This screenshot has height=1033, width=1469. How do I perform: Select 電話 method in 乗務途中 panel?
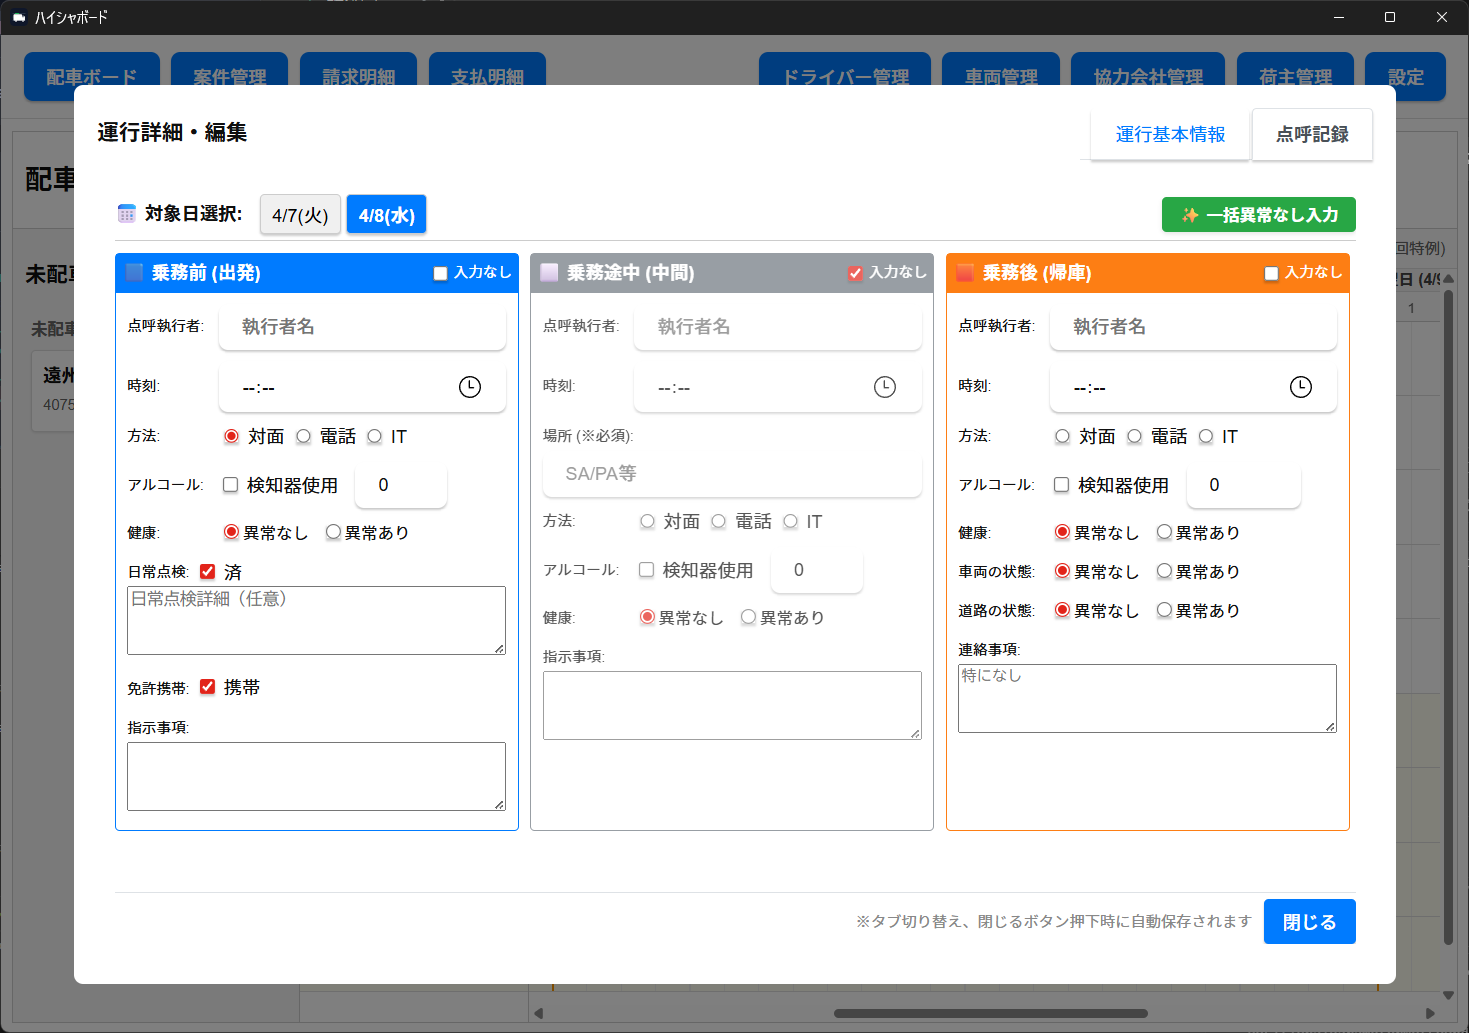click(718, 521)
